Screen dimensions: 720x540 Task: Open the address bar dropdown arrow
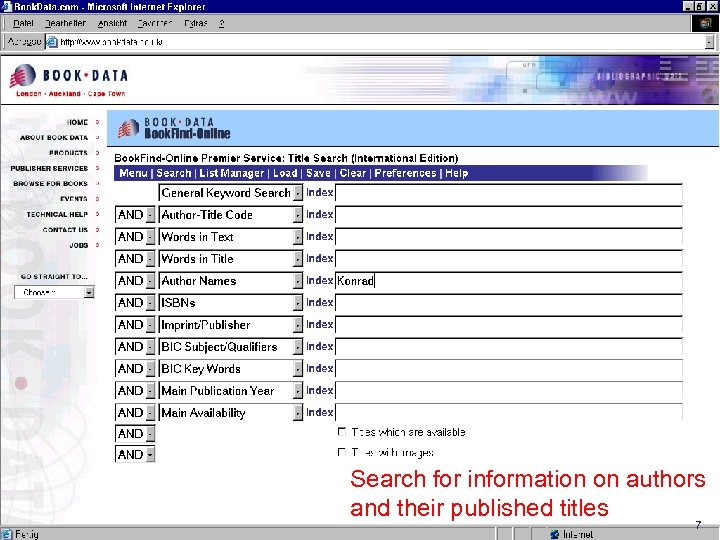(709, 42)
